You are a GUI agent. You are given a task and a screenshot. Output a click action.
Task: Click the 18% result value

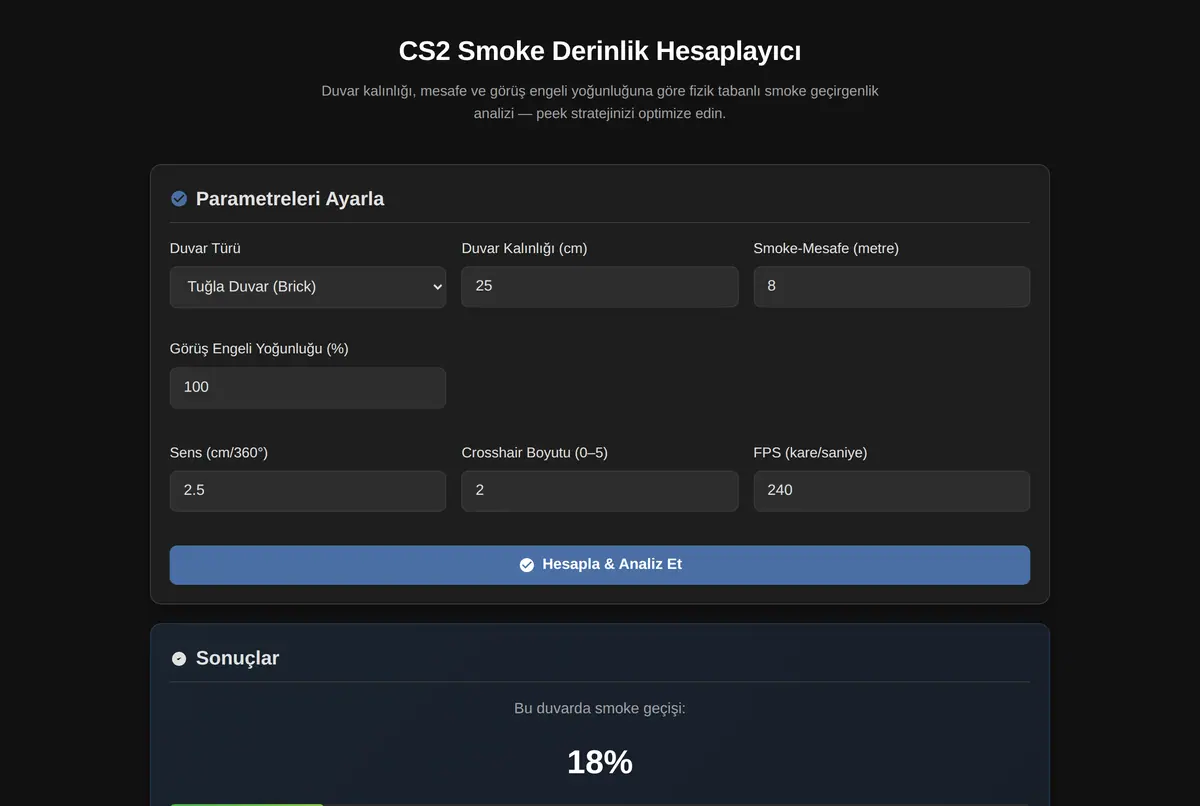(x=600, y=763)
